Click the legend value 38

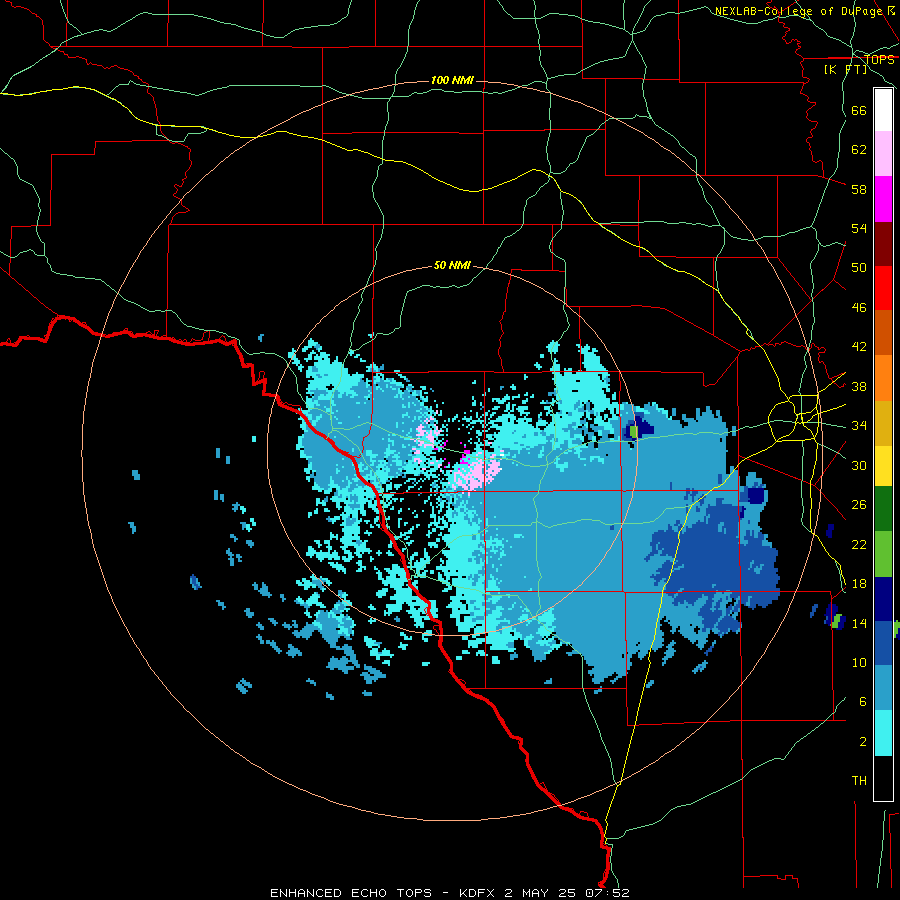[859, 386]
